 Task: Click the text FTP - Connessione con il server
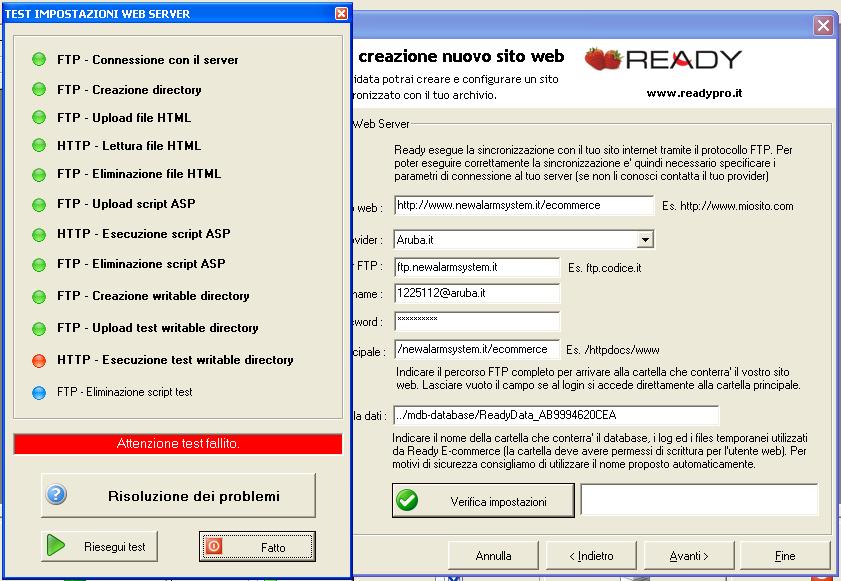click(x=147, y=60)
